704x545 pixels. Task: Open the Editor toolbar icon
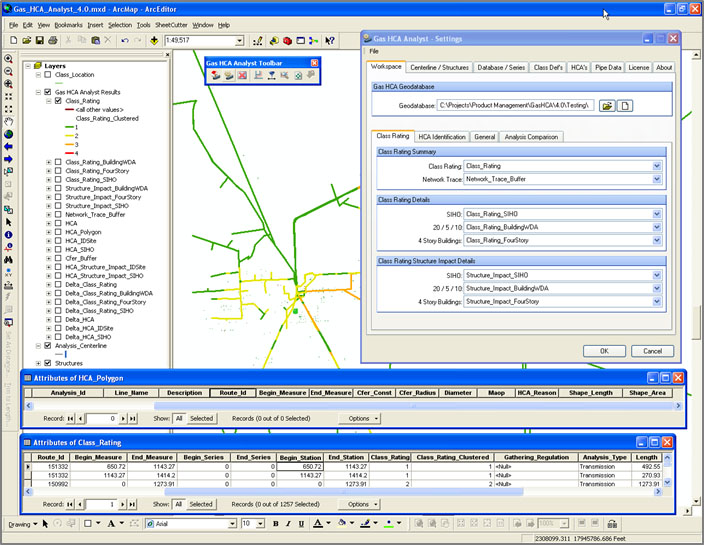pyautogui.click(x=257, y=41)
